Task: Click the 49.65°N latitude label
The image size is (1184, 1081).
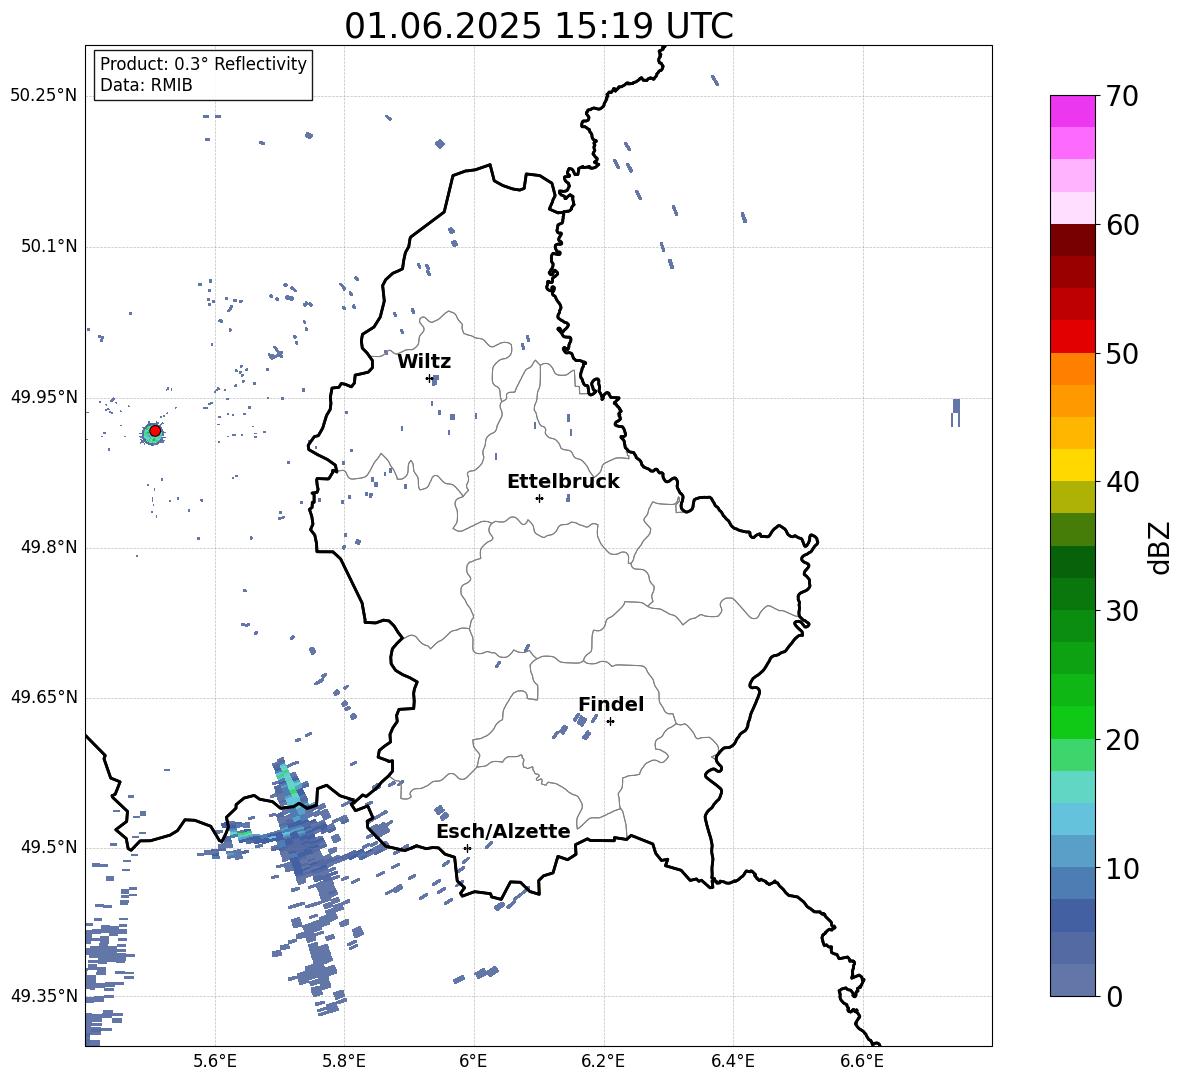Action: click(x=43, y=696)
